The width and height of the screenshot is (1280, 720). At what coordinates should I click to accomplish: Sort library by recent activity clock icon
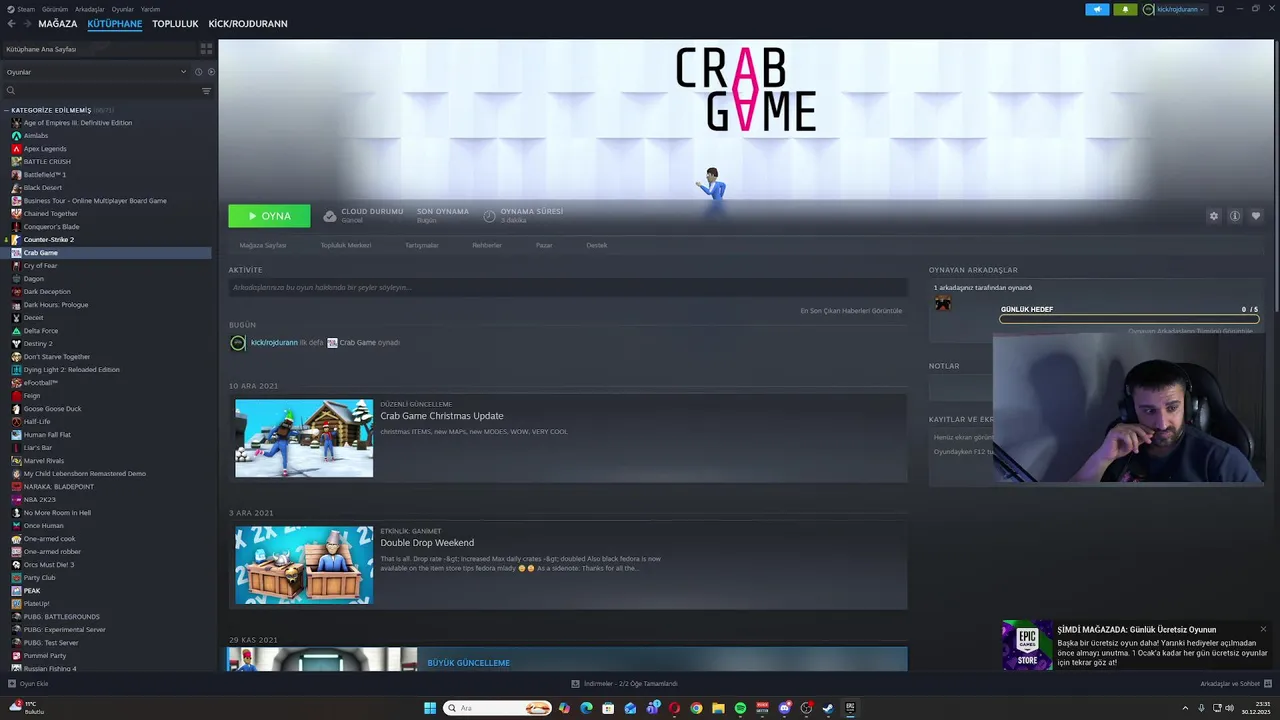(198, 72)
